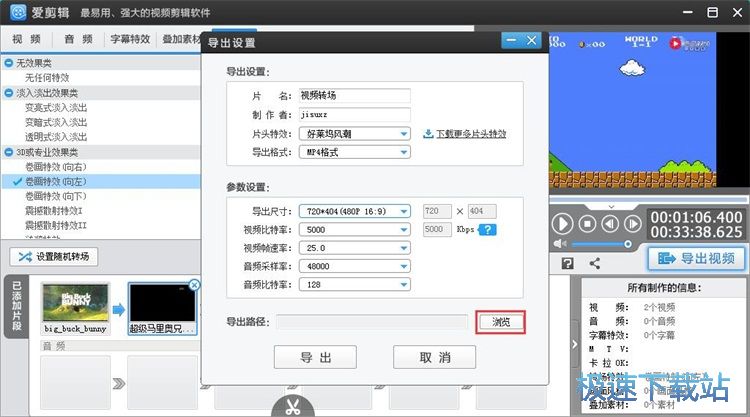This screenshot has width=750, height=417.
Task: Click the bitrate help question mark icon
Action: [487, 230]
